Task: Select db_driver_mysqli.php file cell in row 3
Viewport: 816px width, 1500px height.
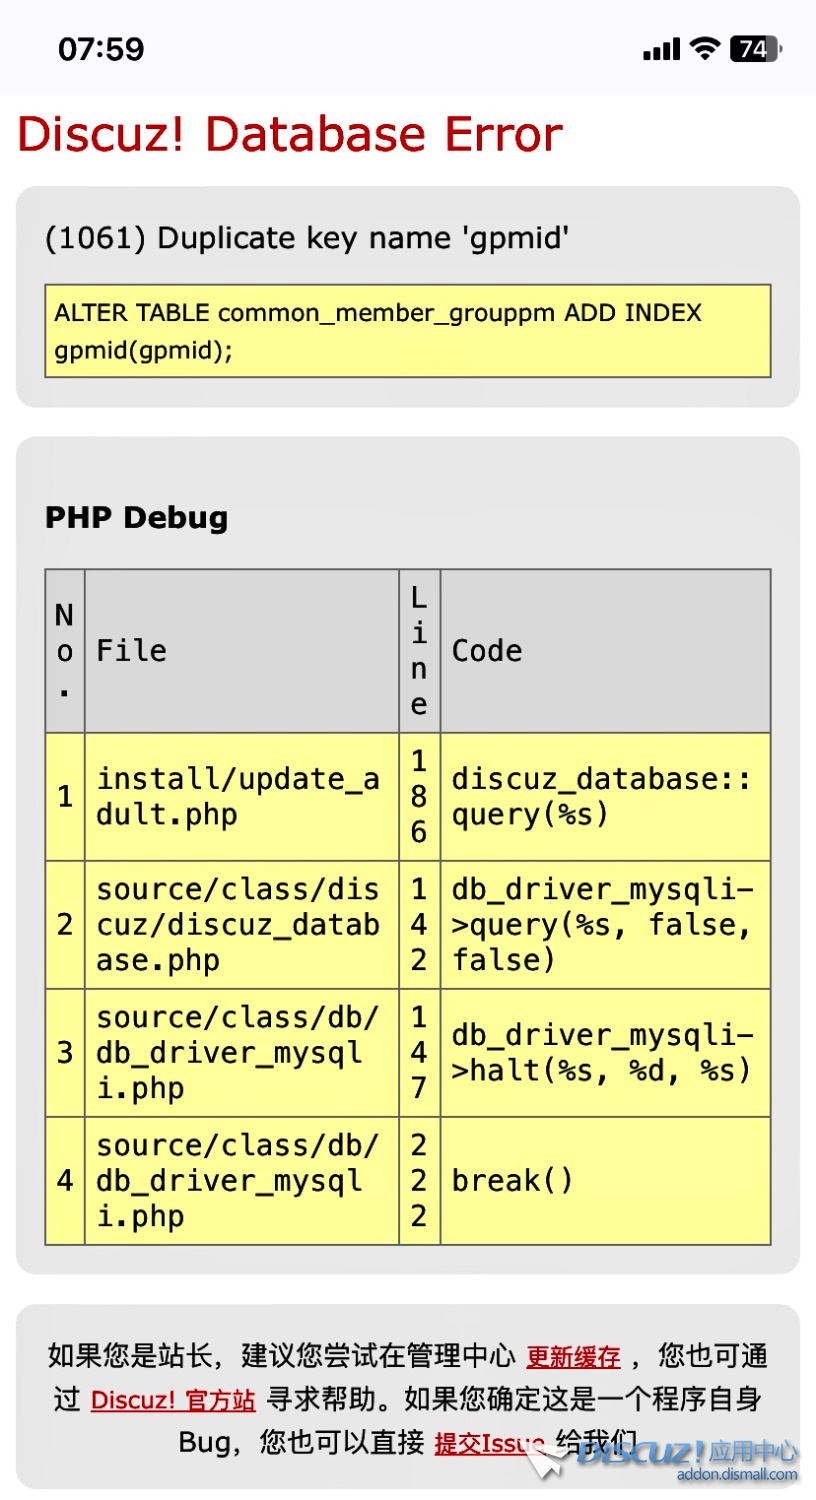Action: click(x=242, y=1053)
